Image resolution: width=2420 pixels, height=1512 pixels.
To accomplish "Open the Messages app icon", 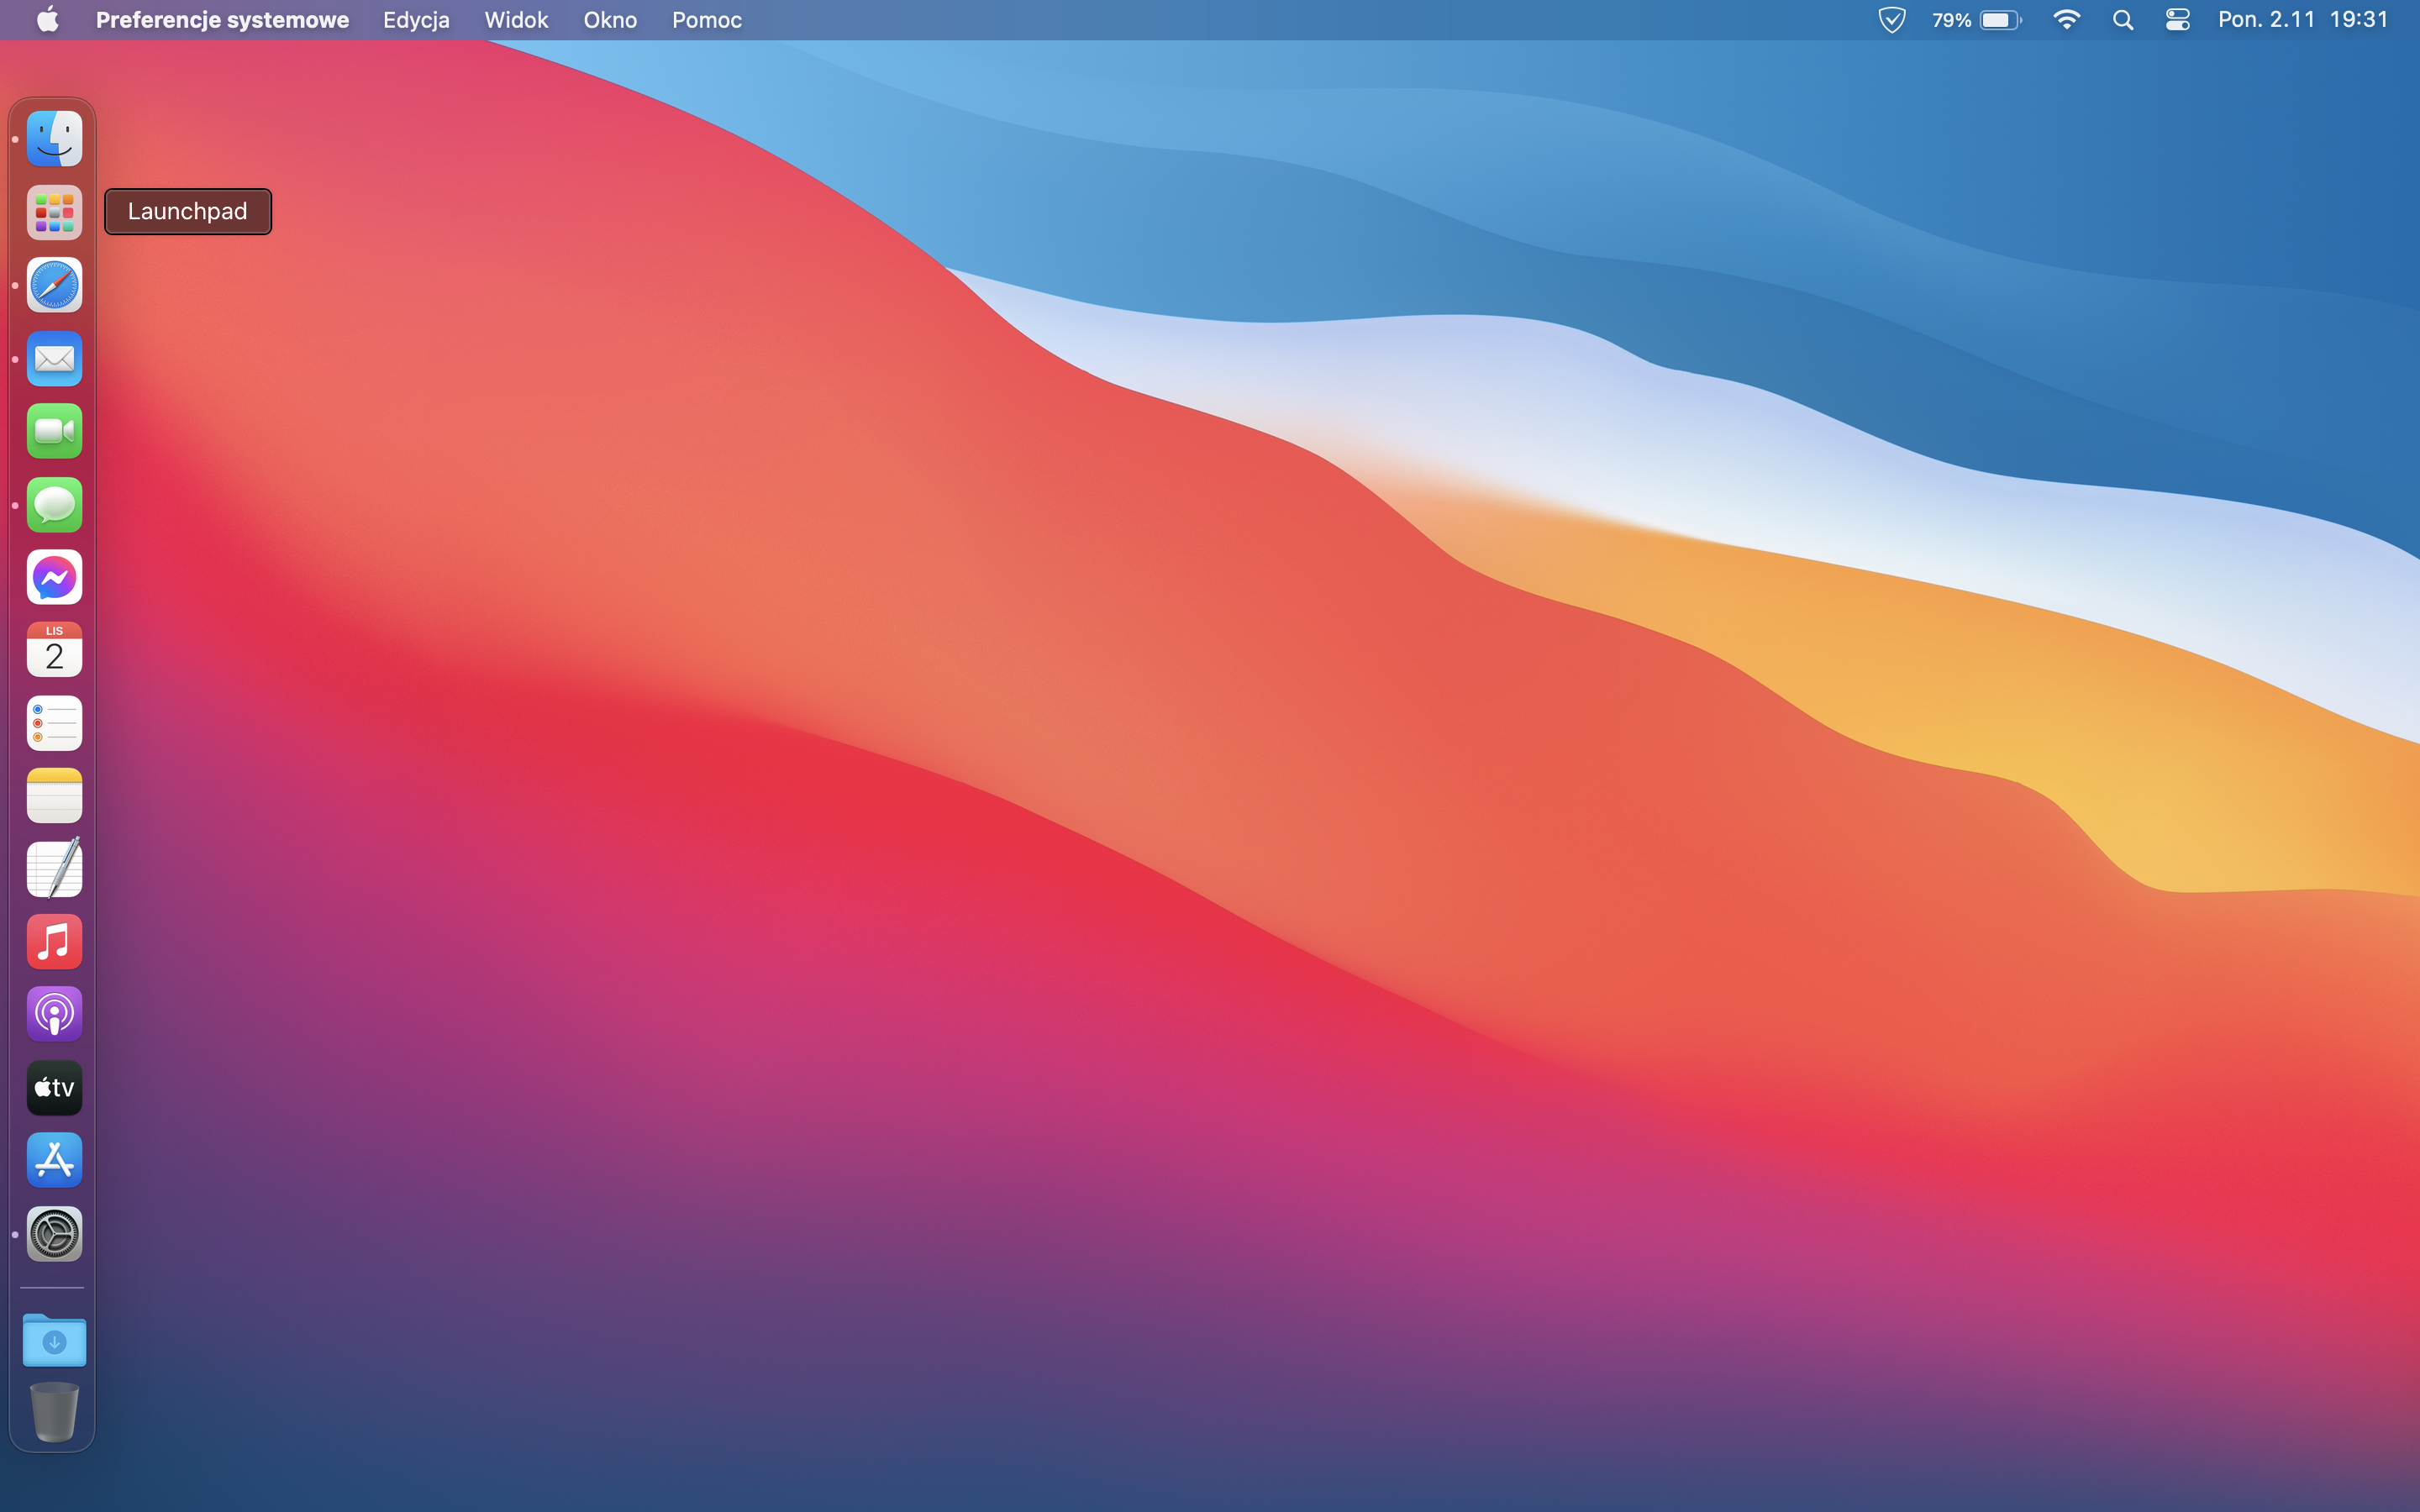I will point(54,504).
